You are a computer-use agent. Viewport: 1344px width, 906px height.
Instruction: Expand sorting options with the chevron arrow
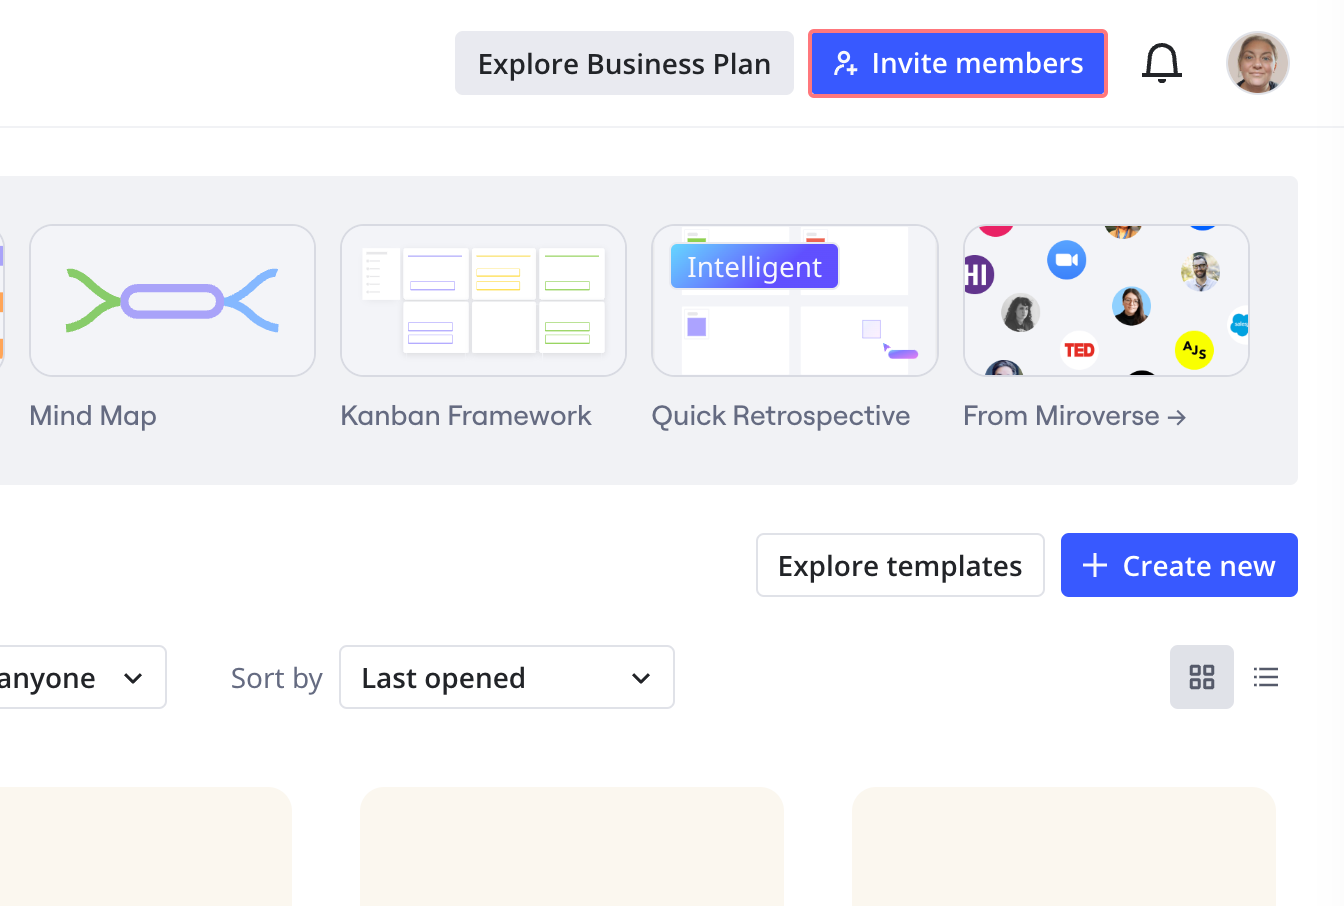pos(640,678)
